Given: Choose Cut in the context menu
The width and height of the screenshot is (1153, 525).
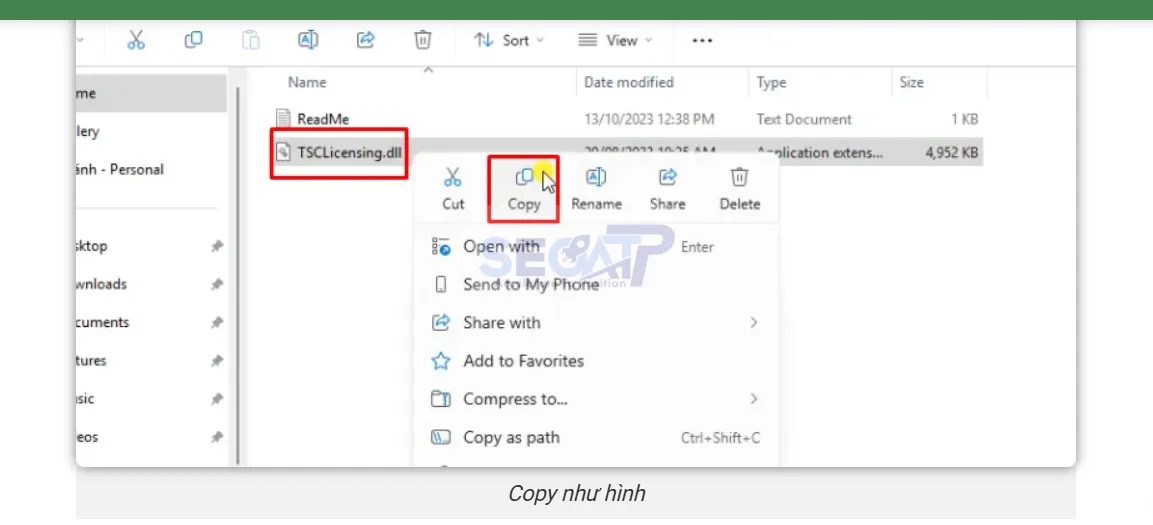Looking at the screenshot, I should (453, 189).
